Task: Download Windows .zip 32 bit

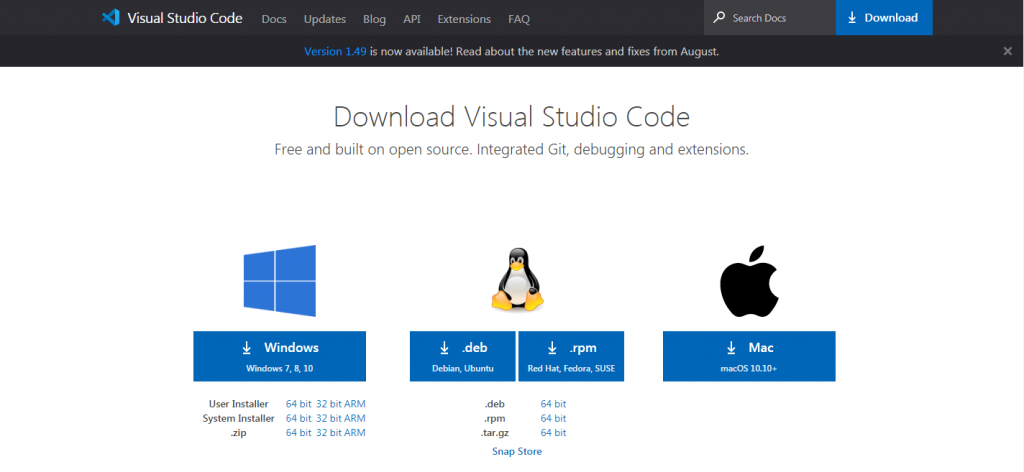Action: [x=328, y=433]
